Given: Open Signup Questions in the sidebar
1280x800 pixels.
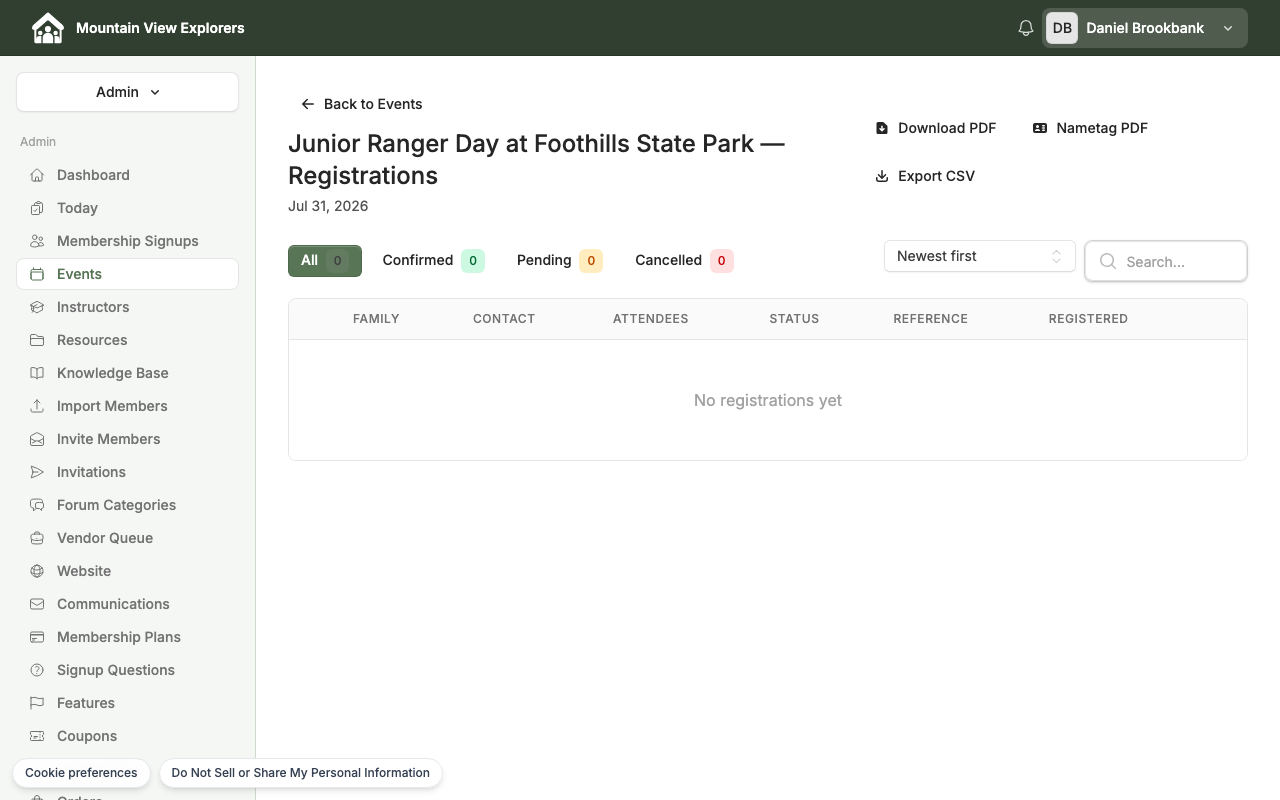Looking at the screenshot, I should coord(127,670).
